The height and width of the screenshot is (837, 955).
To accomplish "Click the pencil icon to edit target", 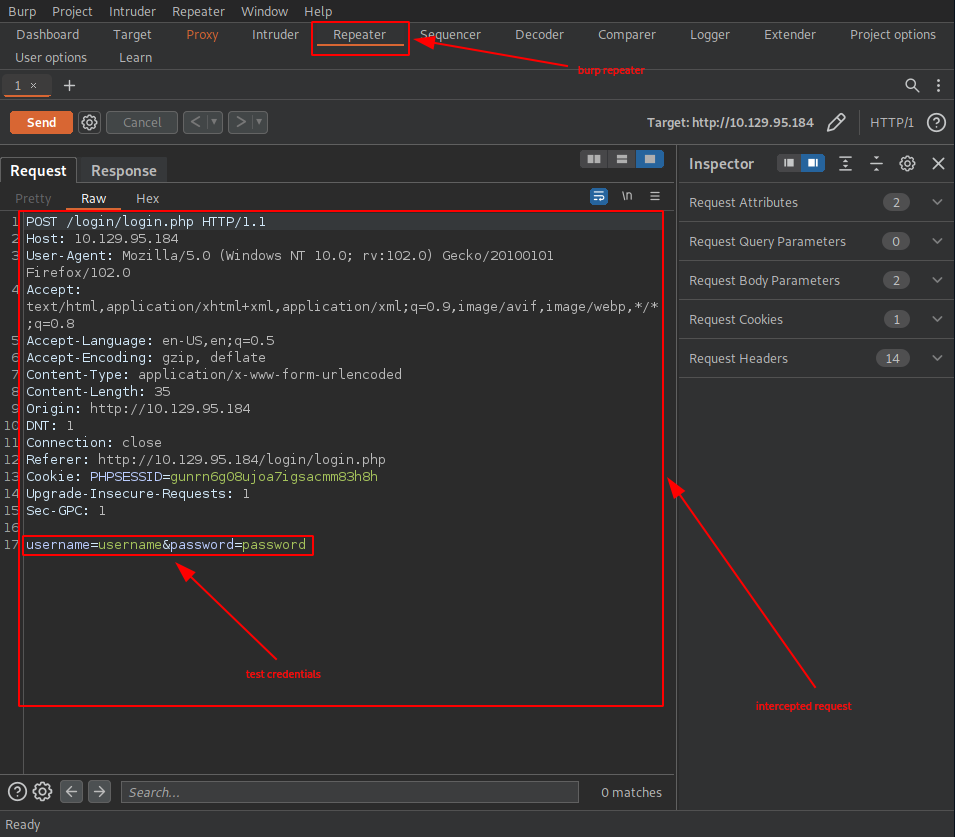I will coord(836,122).
